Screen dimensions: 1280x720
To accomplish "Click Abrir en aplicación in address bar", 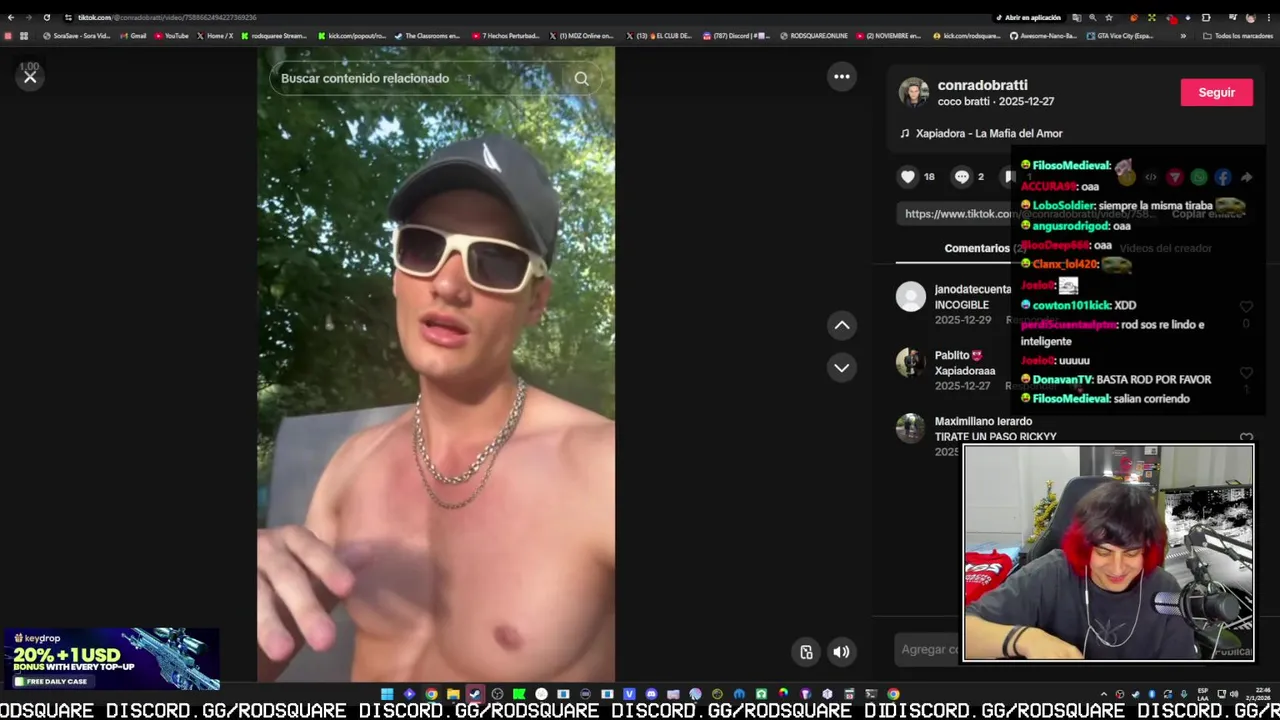I will pyautogui.click(x=1028, y=17).
